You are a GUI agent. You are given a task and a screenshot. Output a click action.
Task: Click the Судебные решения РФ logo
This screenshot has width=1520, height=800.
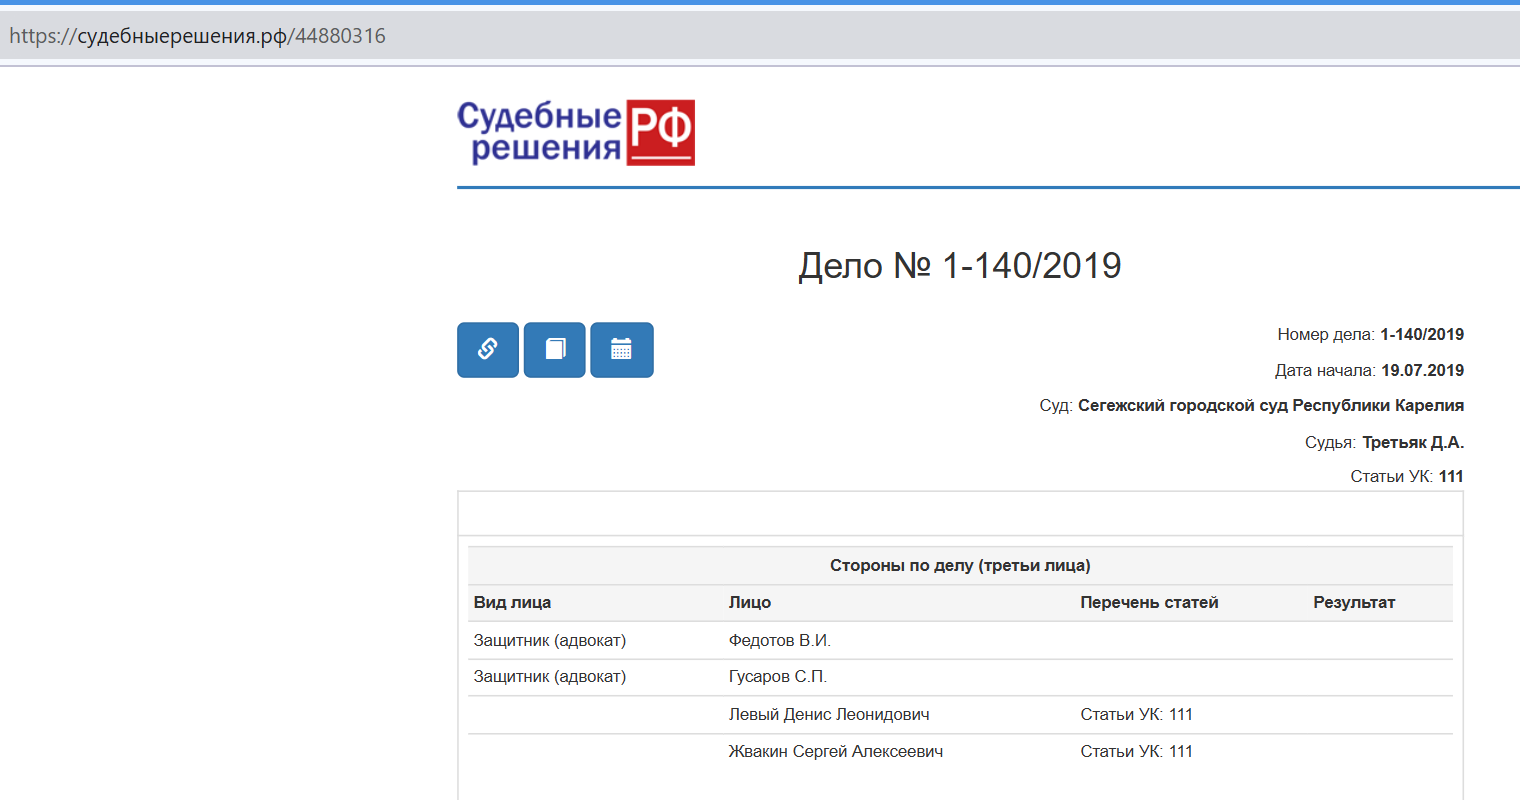(x=575, y=132)
